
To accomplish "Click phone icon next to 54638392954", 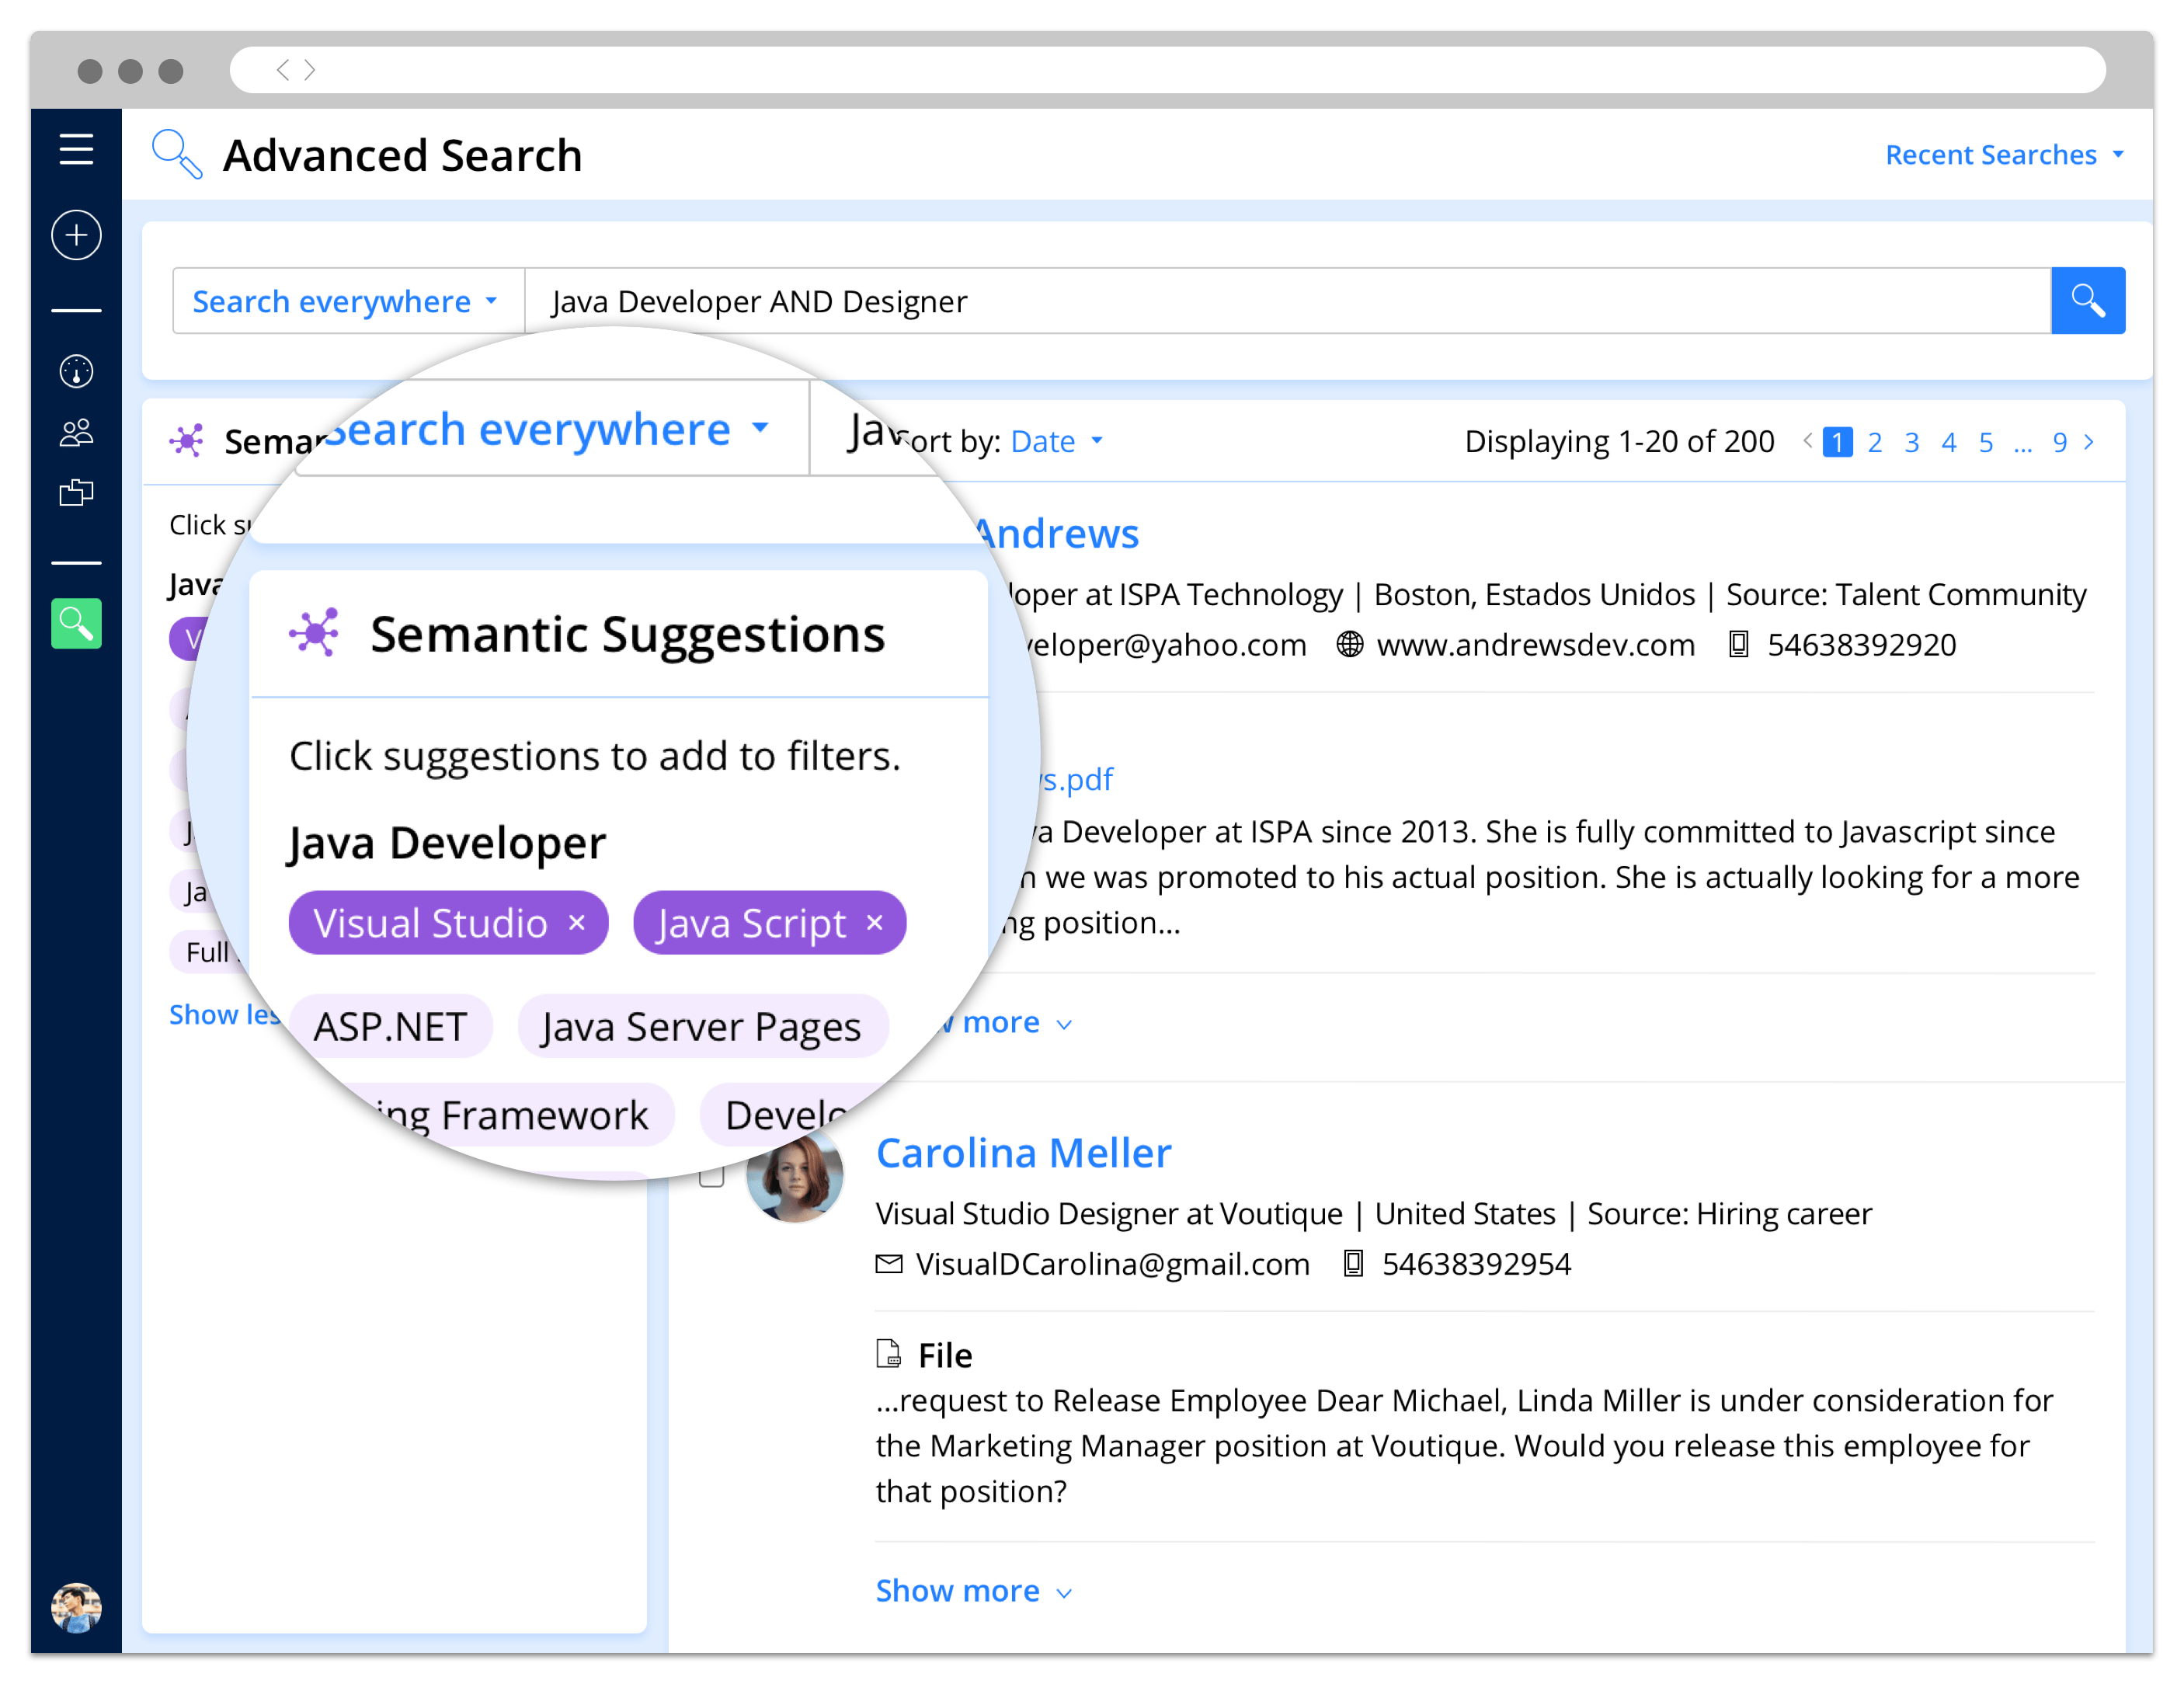I will [1353, 1264].
